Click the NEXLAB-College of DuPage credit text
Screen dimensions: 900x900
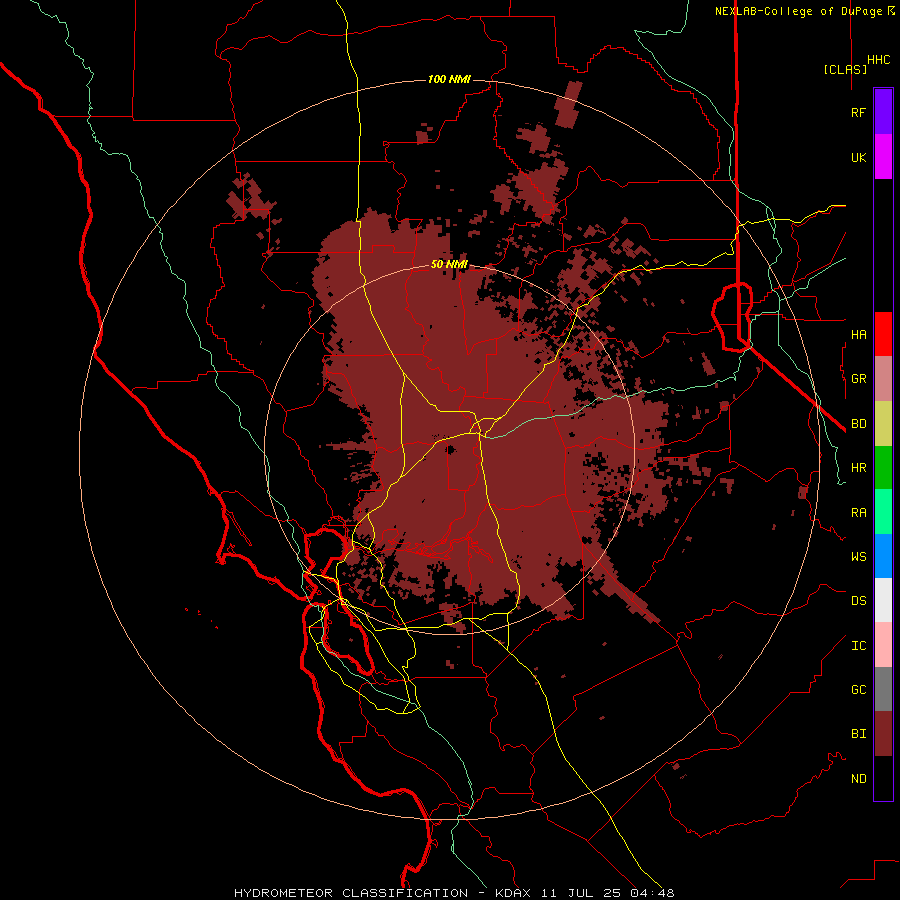click(798, 11)
